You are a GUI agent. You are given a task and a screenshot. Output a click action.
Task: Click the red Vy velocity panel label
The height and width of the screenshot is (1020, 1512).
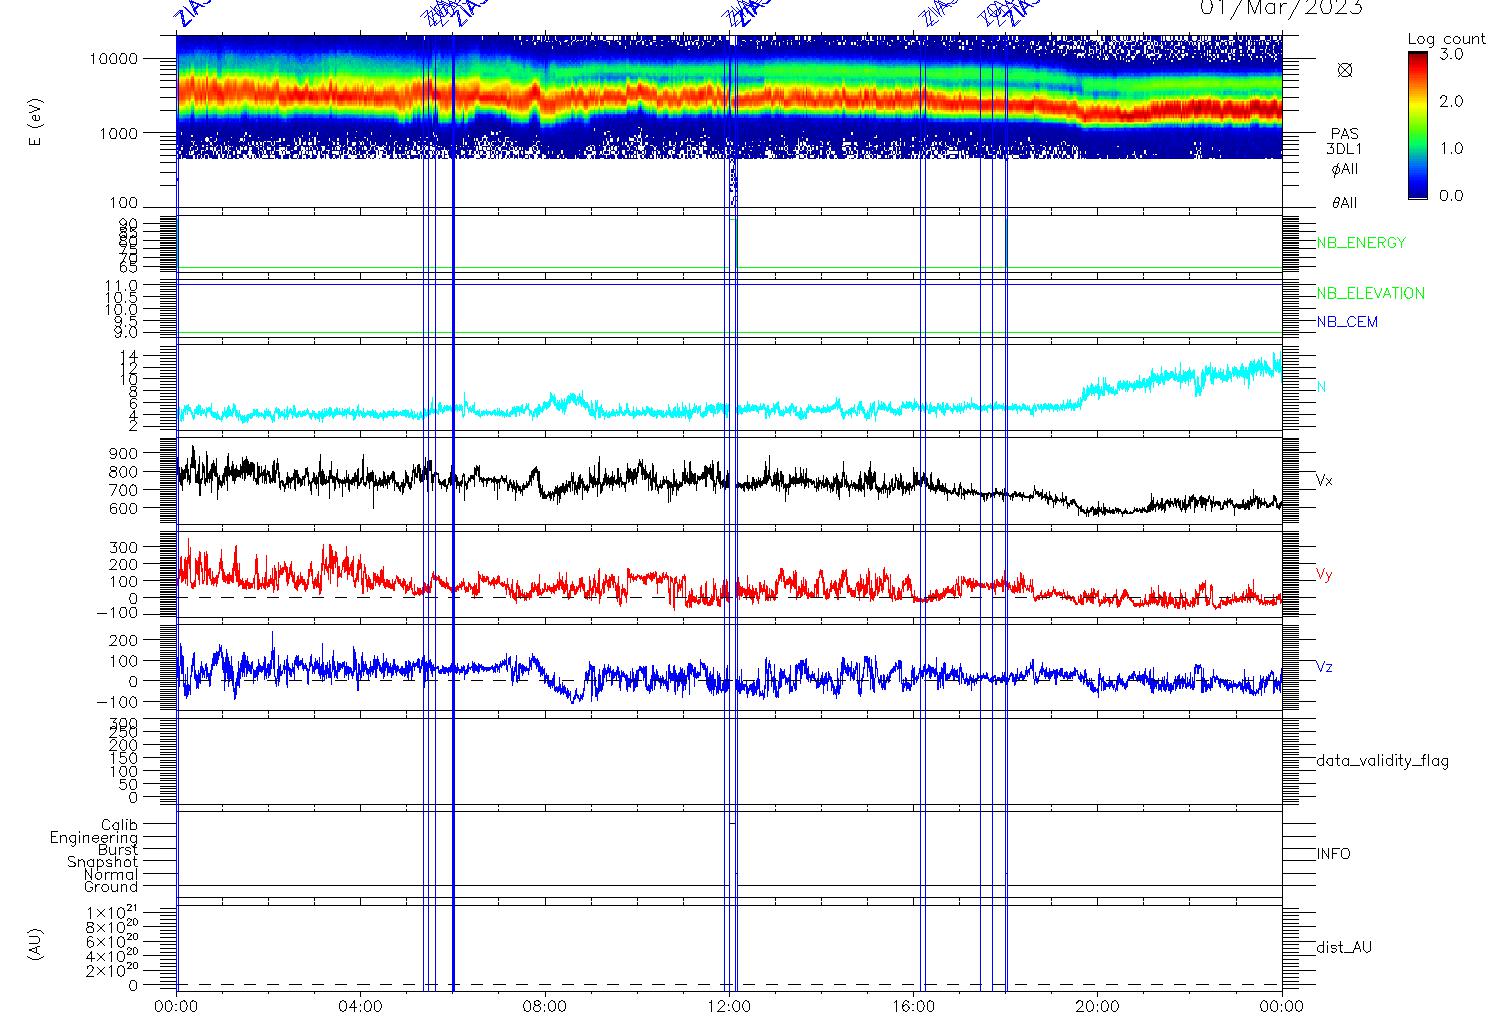pos(1324,575)
